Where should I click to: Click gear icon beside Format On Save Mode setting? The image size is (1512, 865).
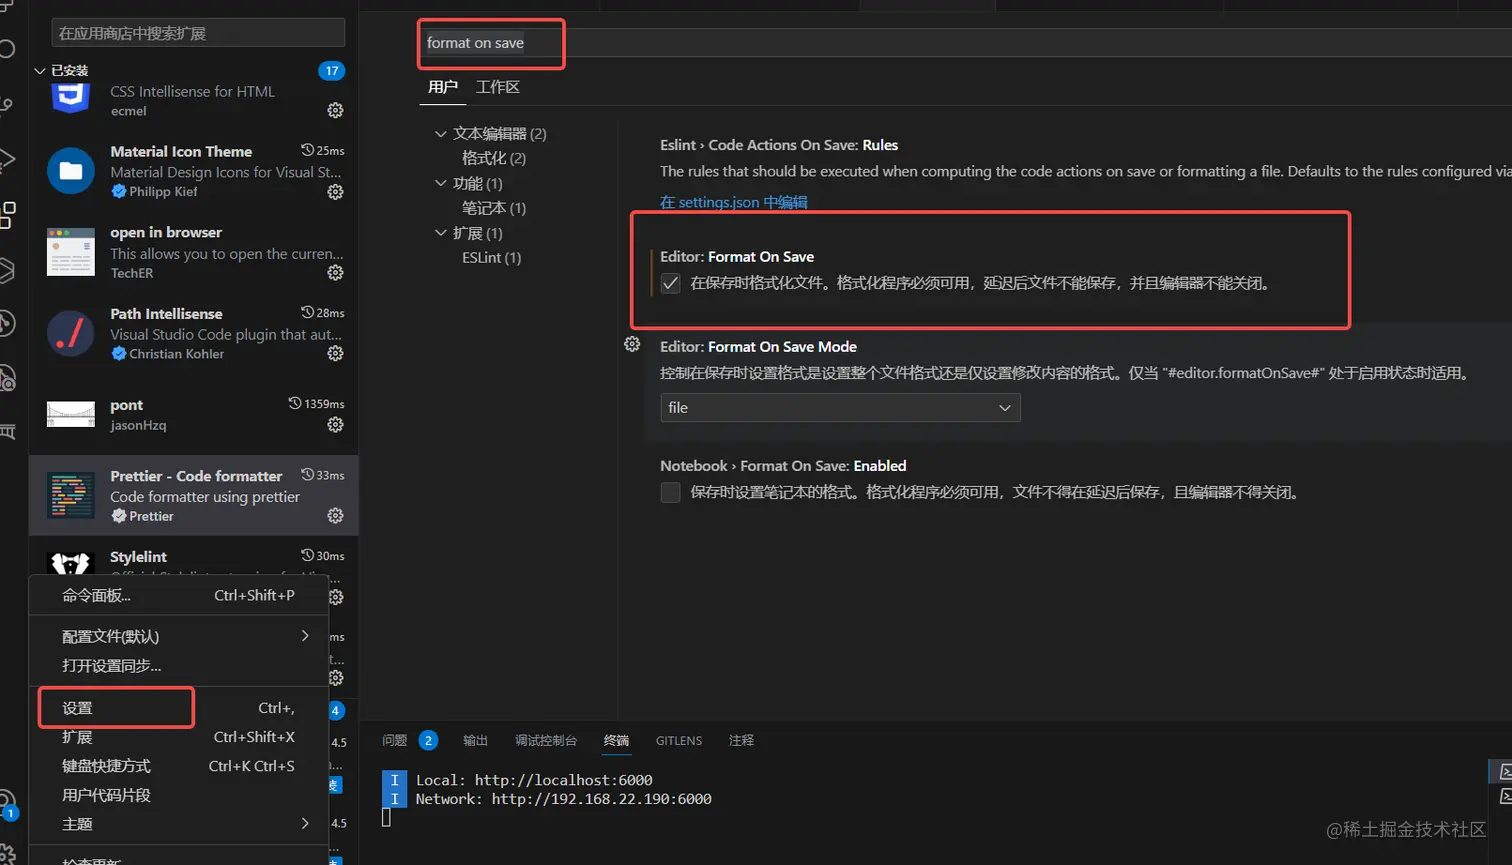[630, 343]
